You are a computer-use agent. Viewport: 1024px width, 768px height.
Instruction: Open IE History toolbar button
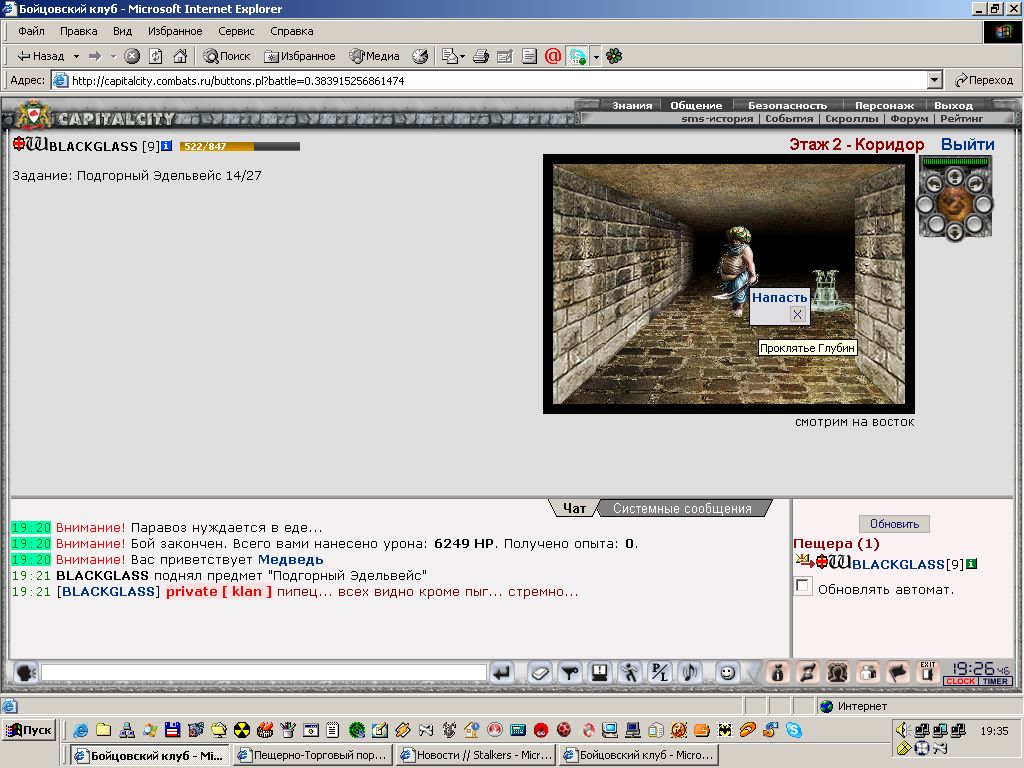pos(420,56)
